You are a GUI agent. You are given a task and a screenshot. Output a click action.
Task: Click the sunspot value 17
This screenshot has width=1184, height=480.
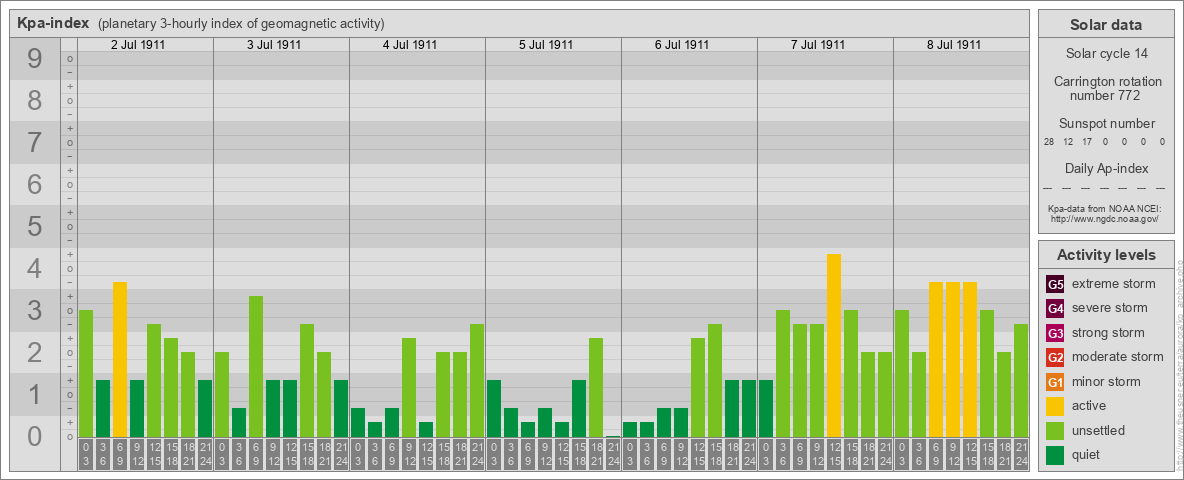[1087, 142]
